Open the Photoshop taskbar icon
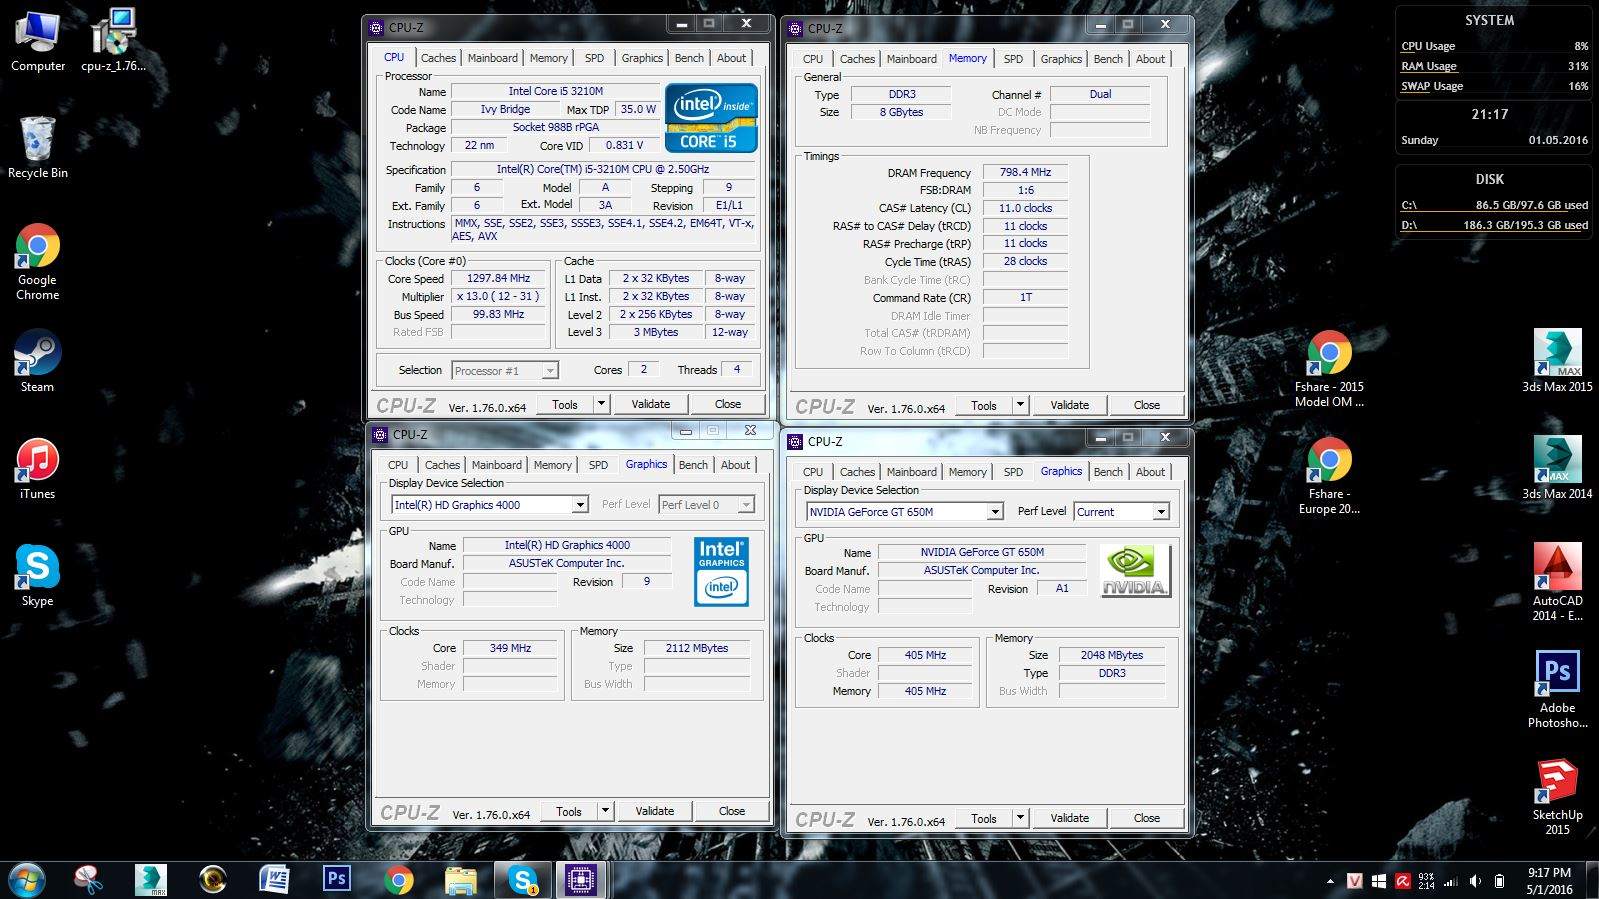 (336, 880)
